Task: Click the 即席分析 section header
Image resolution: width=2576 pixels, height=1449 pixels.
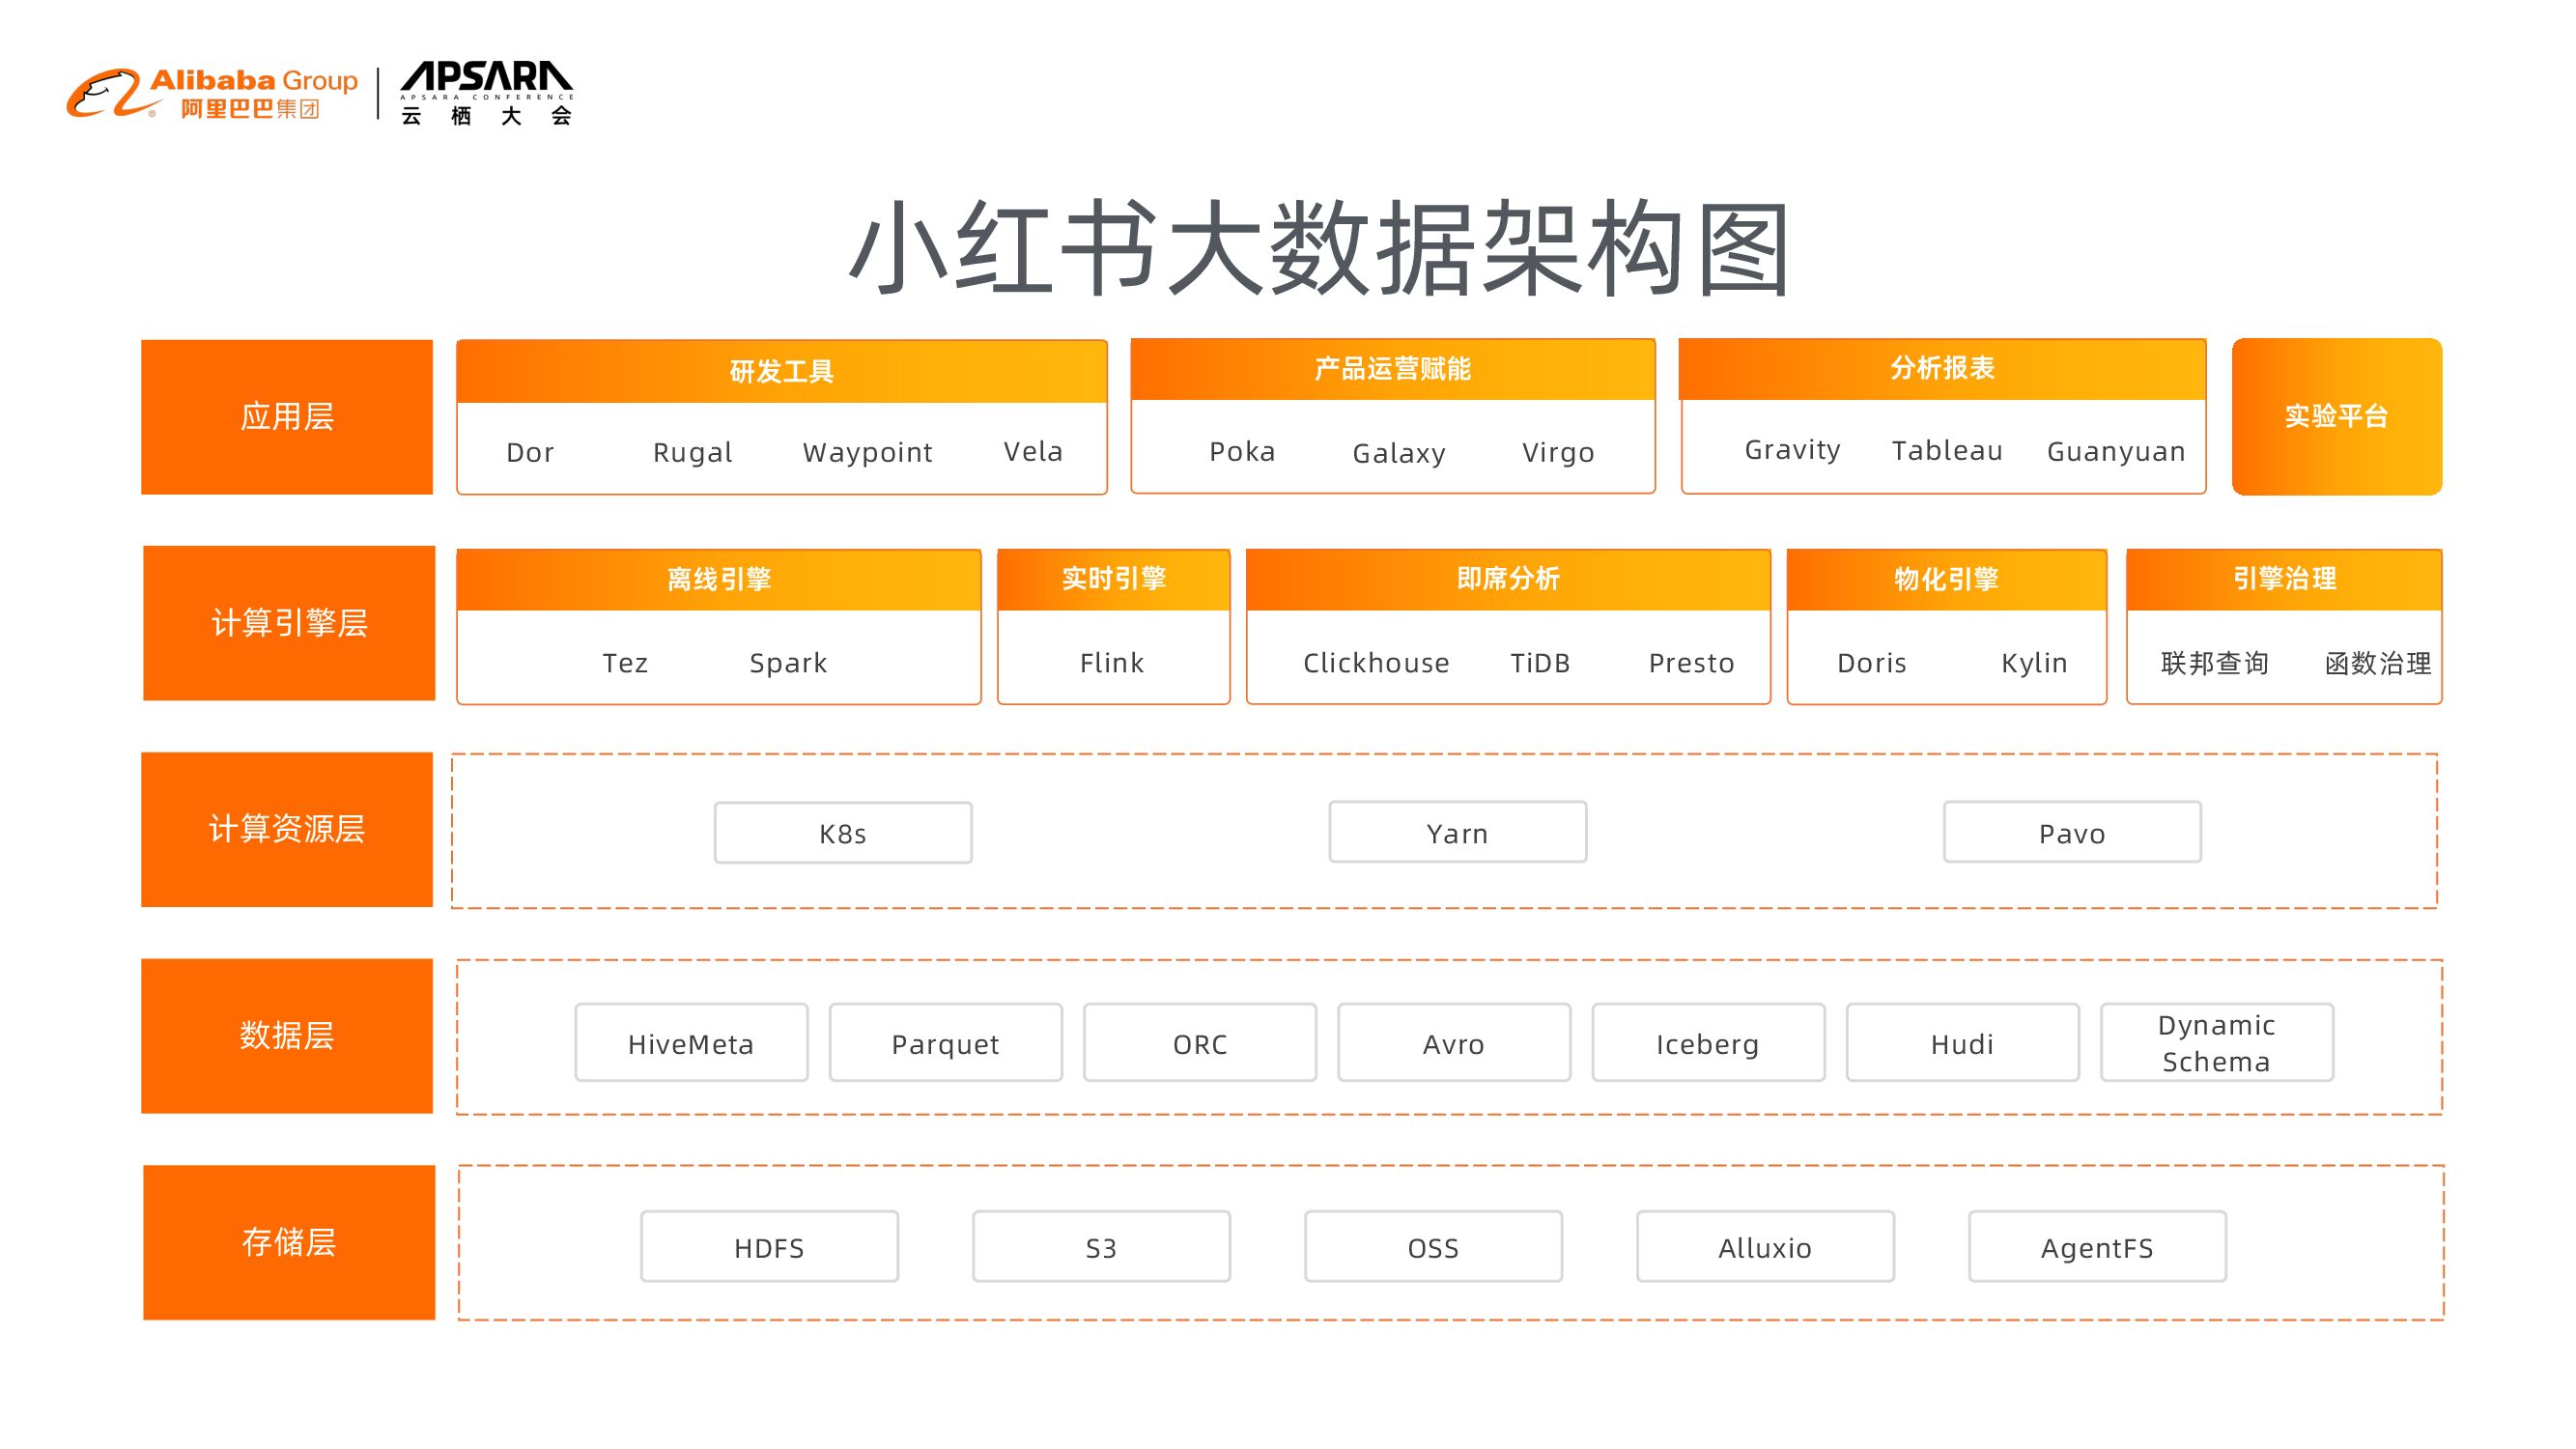Action: [x=1507, y=579]
